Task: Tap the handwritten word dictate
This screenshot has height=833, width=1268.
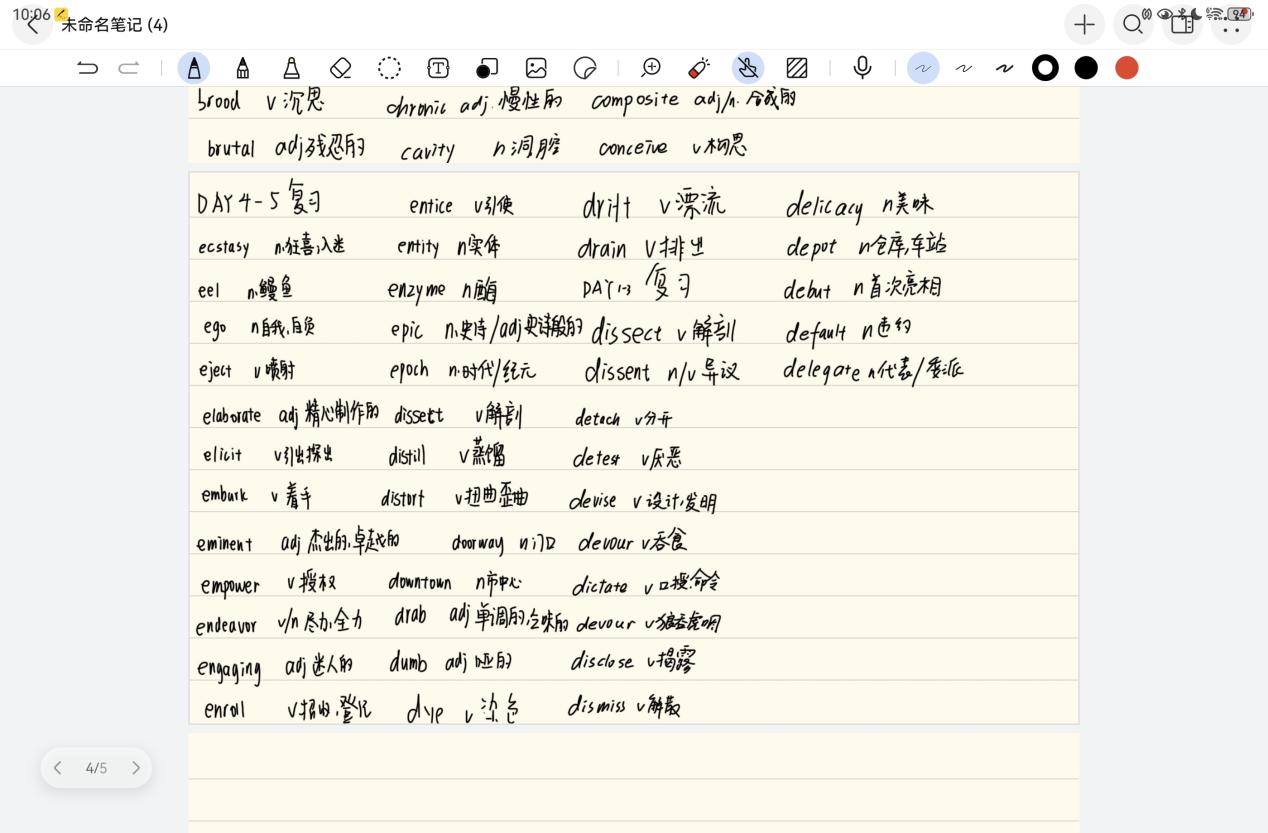Action: coord(600,587)
